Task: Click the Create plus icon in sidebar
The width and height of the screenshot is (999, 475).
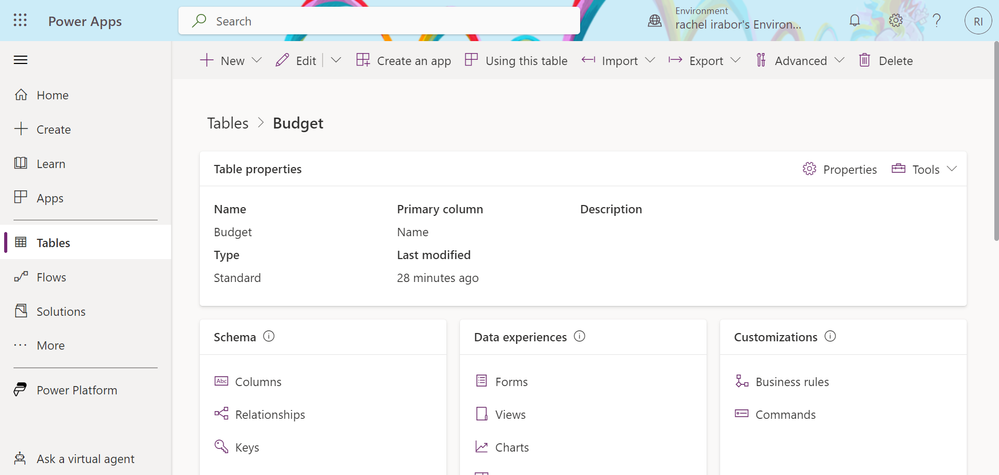Action: click(x=21, y=129)
